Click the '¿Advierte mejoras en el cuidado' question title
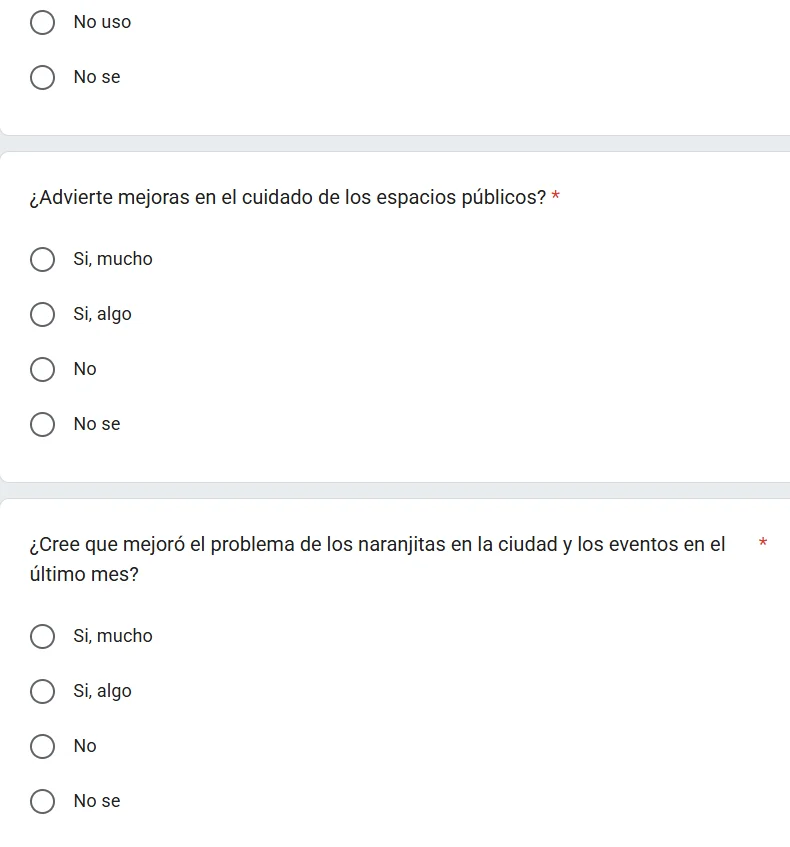This screenshot has width=790, height=847. pos(288,198)
